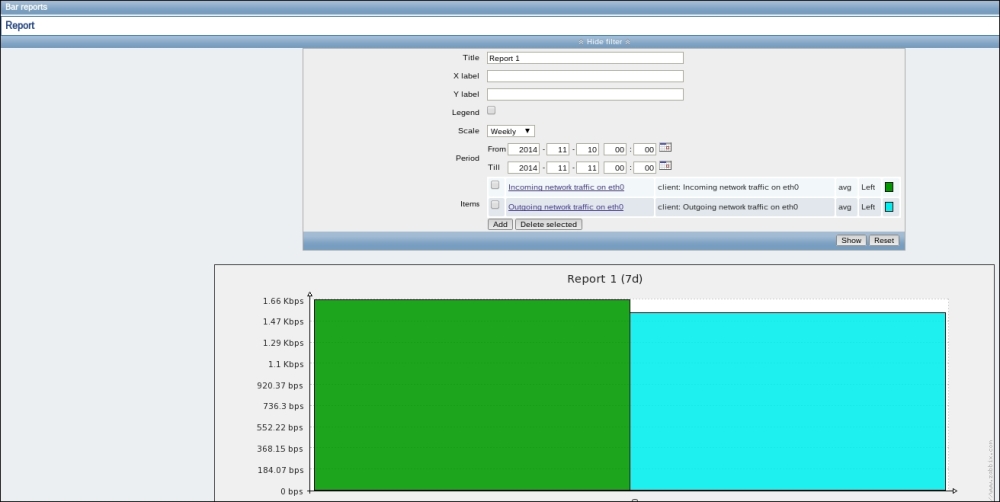Select the Outgoing network traffic item checkbox
This screenshot has height=502, width=1000.
pos(495,205)
